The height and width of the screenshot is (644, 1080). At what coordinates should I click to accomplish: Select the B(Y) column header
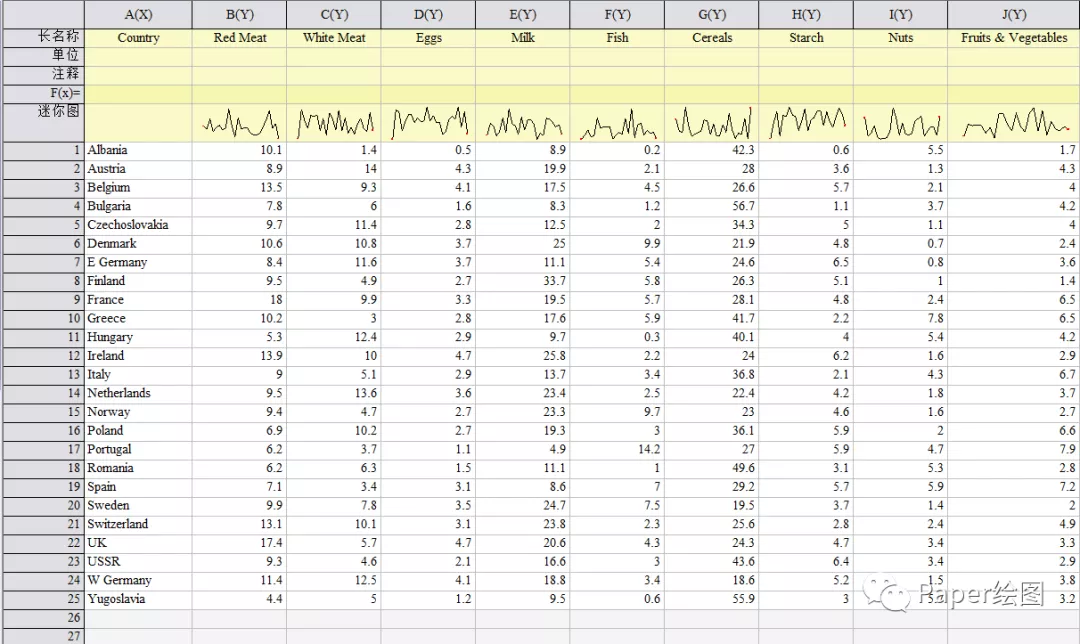tap(239, 14)
